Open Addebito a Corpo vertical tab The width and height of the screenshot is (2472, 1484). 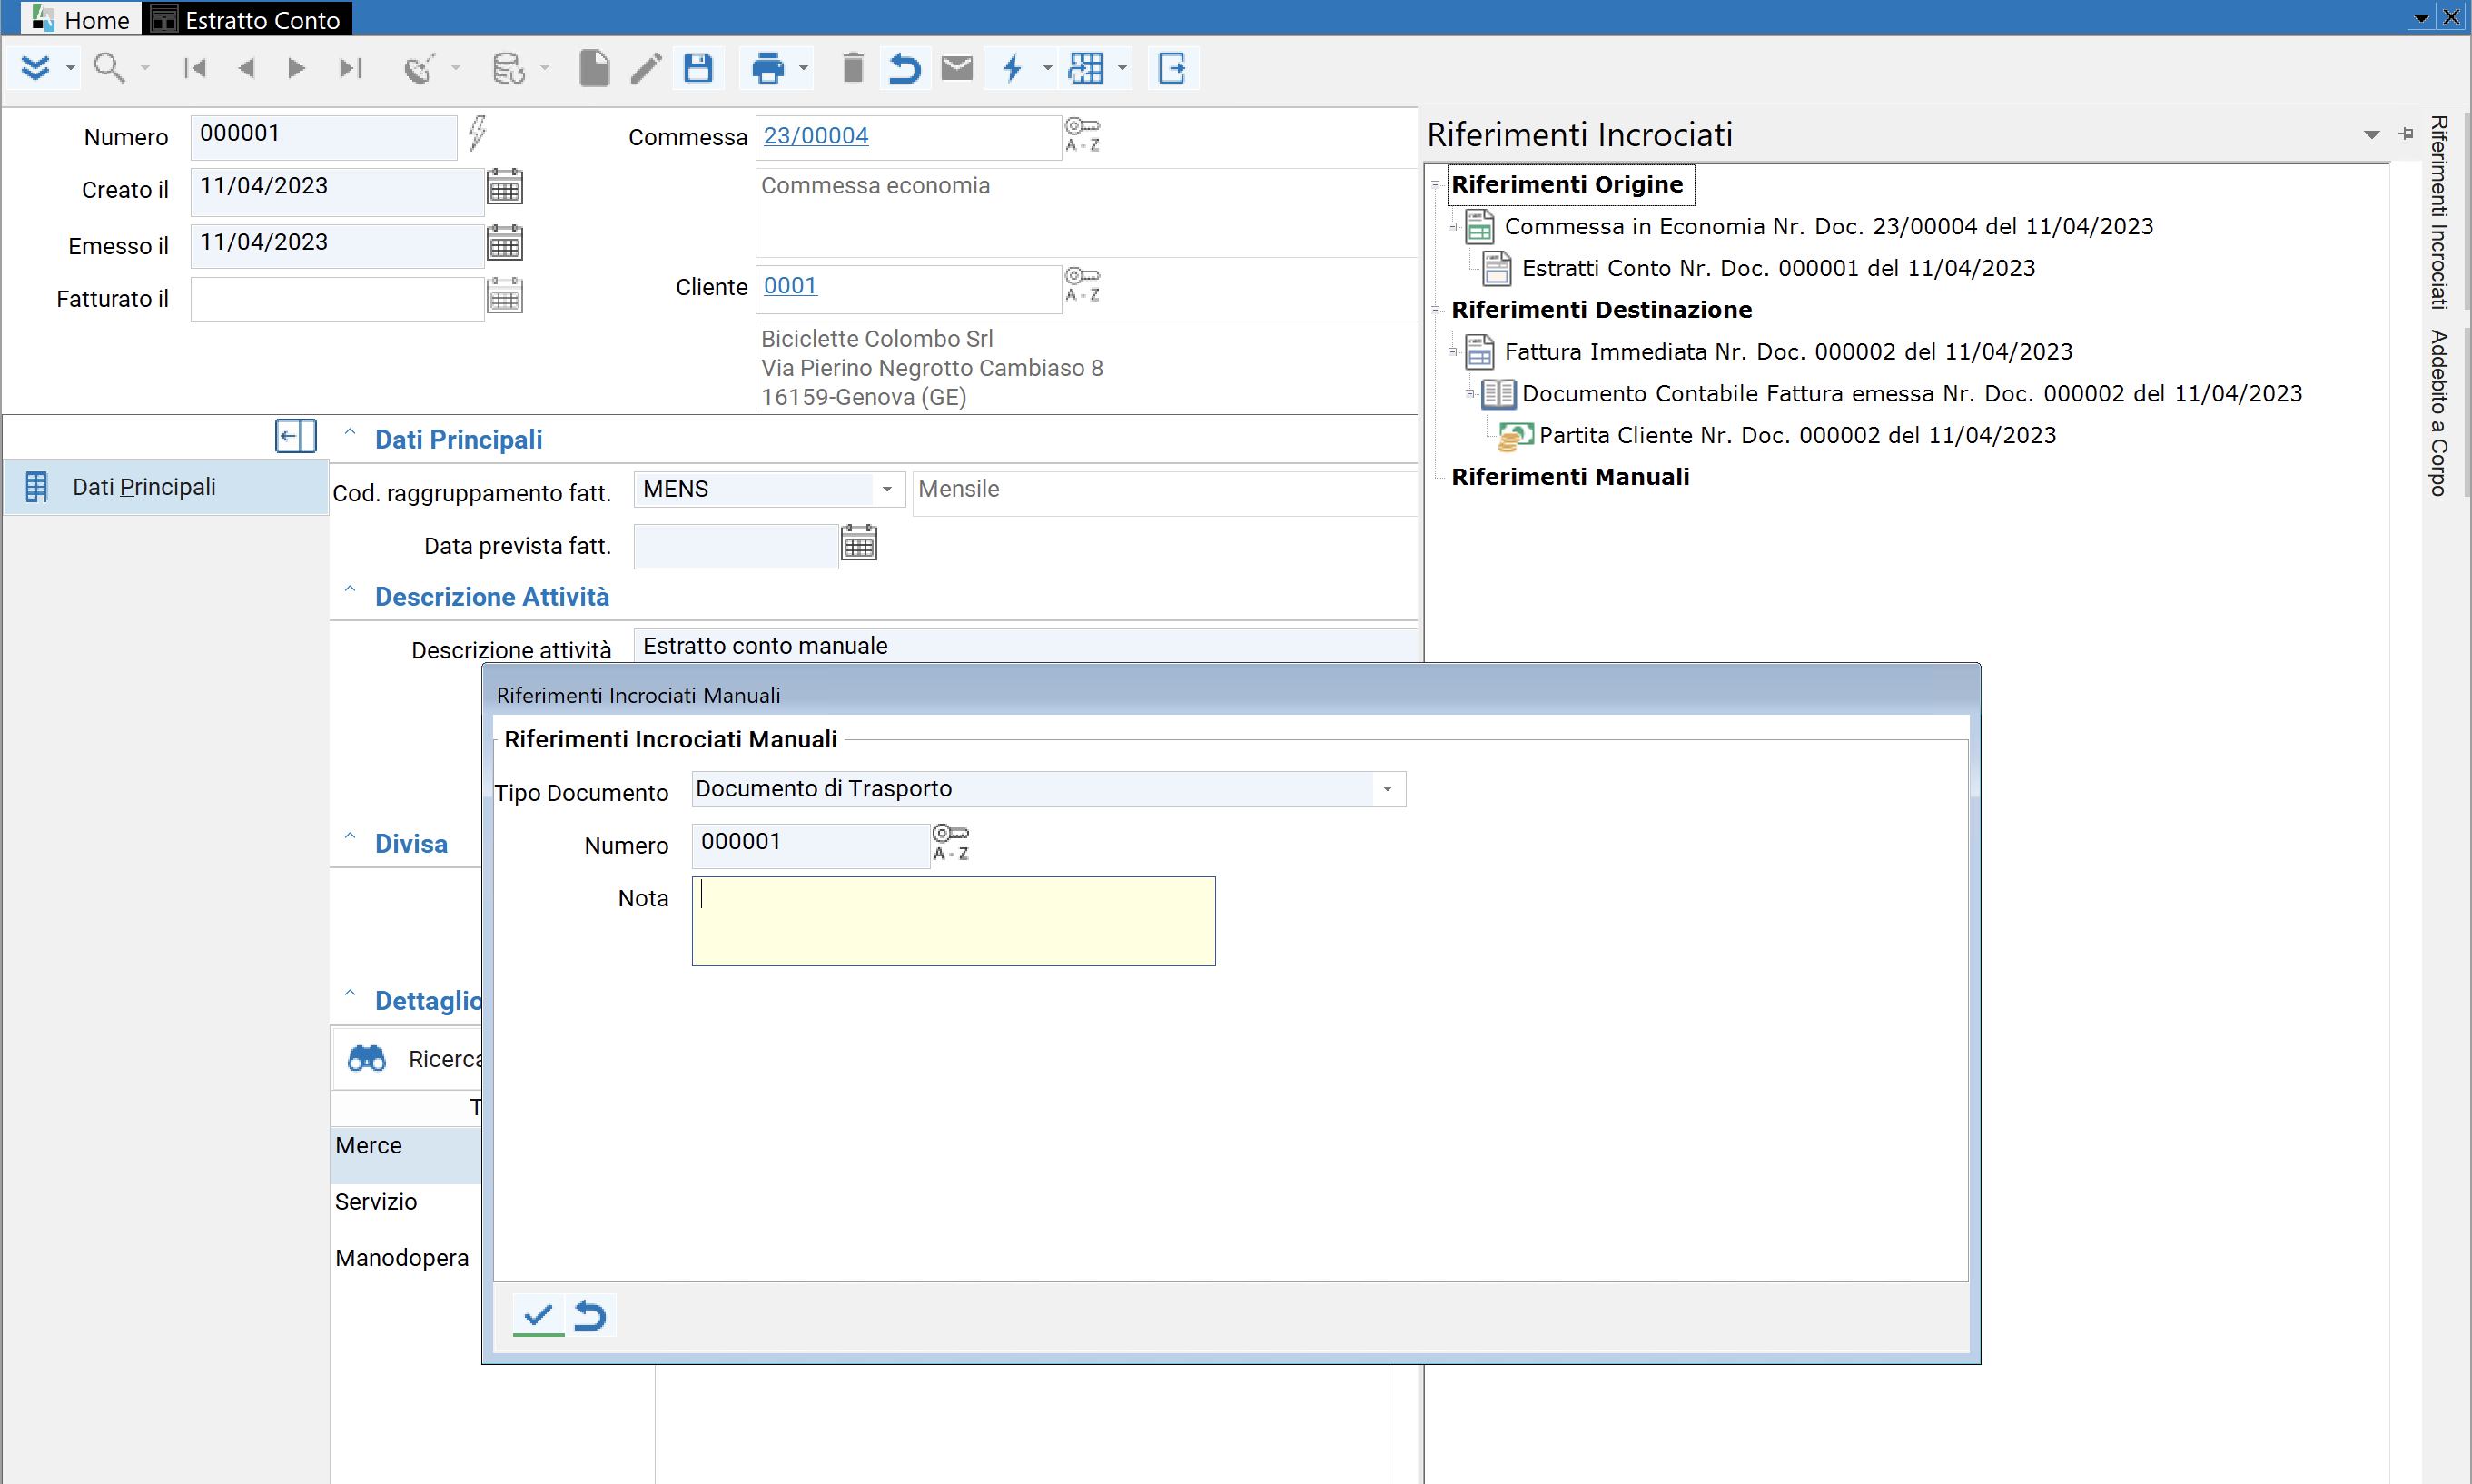coord(2440,413)
